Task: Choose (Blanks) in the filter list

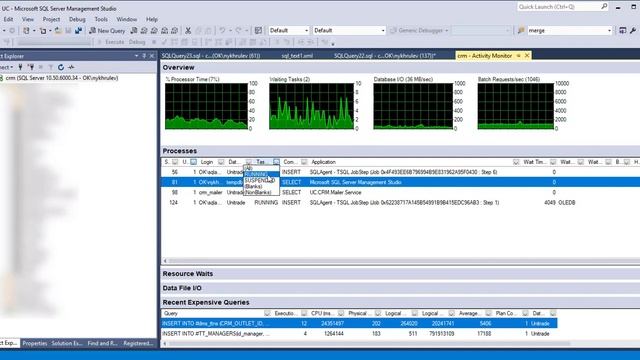Action: point(261,186)
